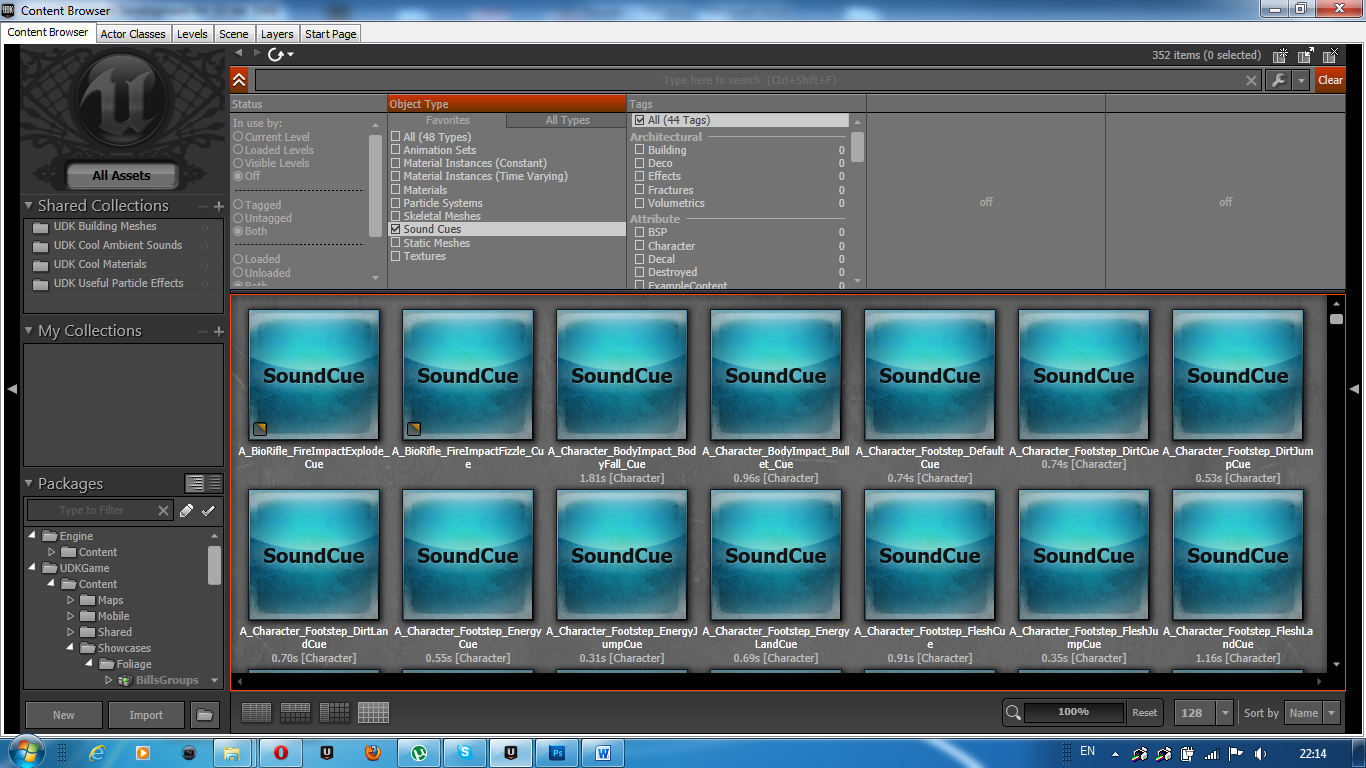Collapse the My Collections section

pos(29,331)
